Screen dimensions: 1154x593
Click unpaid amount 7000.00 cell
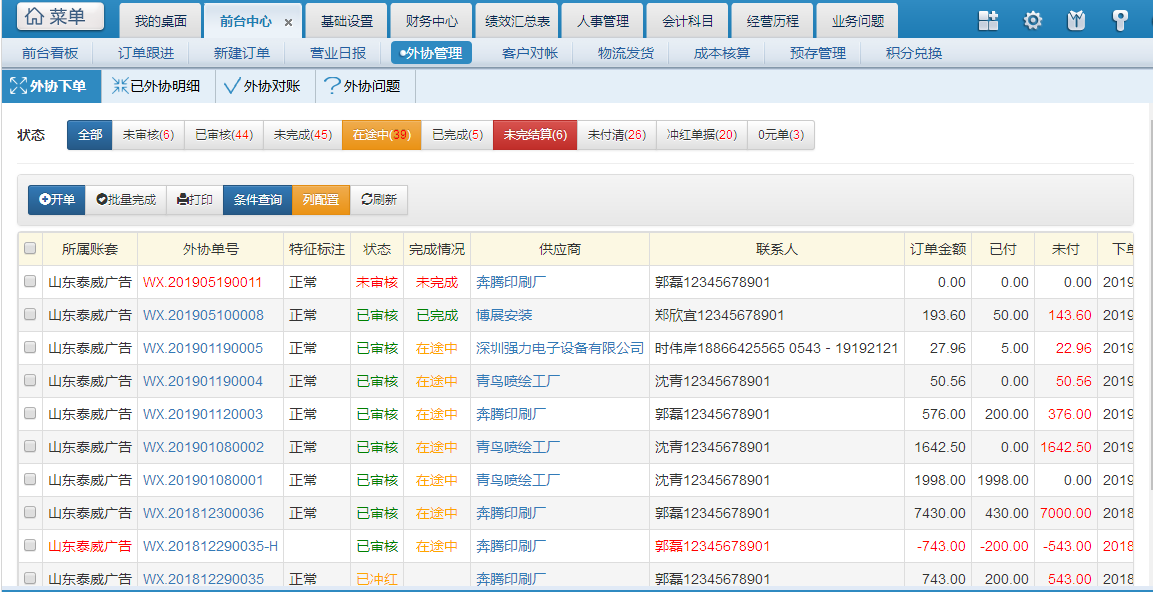click(x=1066, y=513)
